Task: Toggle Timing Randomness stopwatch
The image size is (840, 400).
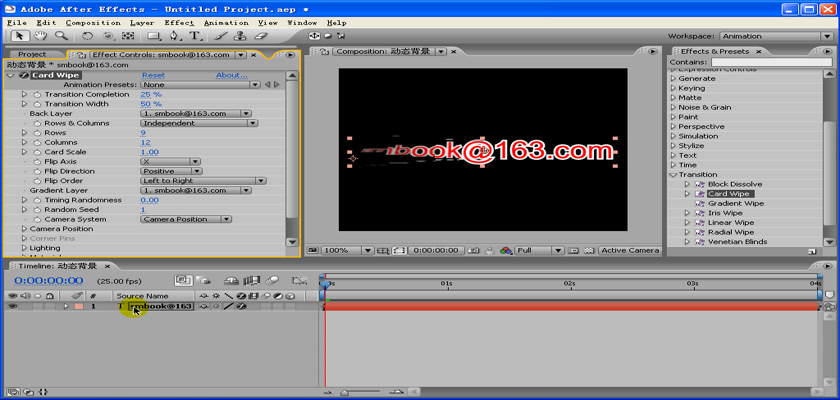Action: click(x=38, y=200)
